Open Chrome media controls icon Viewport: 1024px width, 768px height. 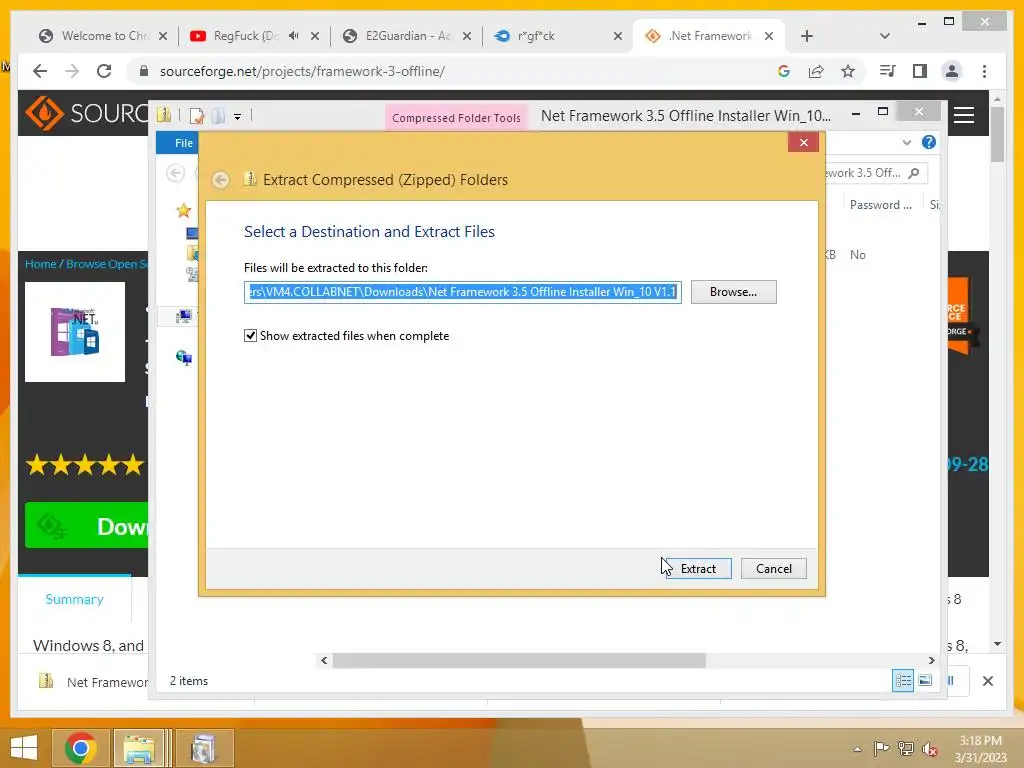(888, 71)
